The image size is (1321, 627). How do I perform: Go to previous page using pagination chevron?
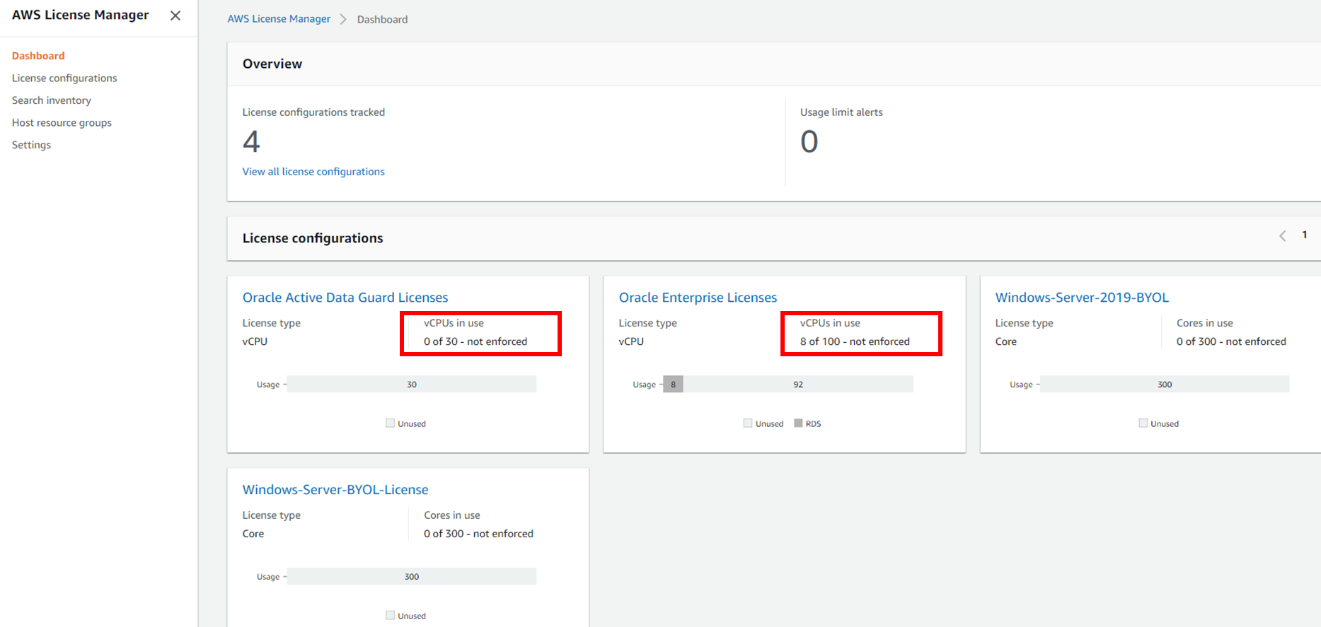pyautogui.click(x=1282, y=235)
